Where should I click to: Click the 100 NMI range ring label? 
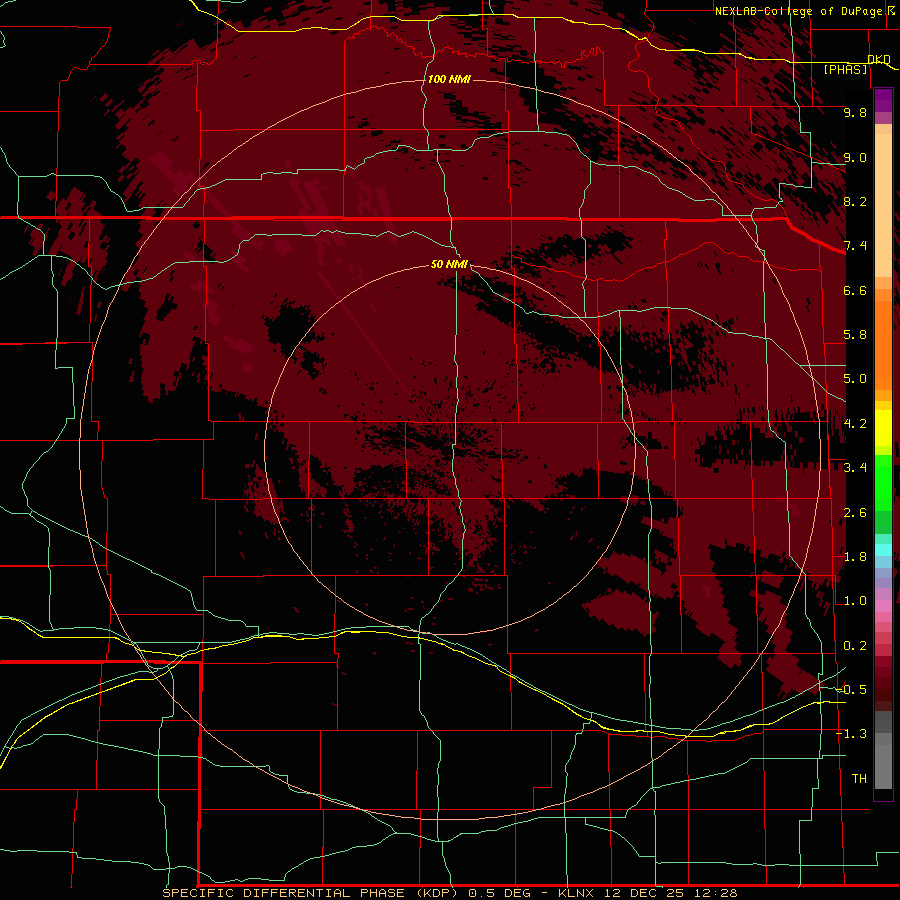coord(449,79)
